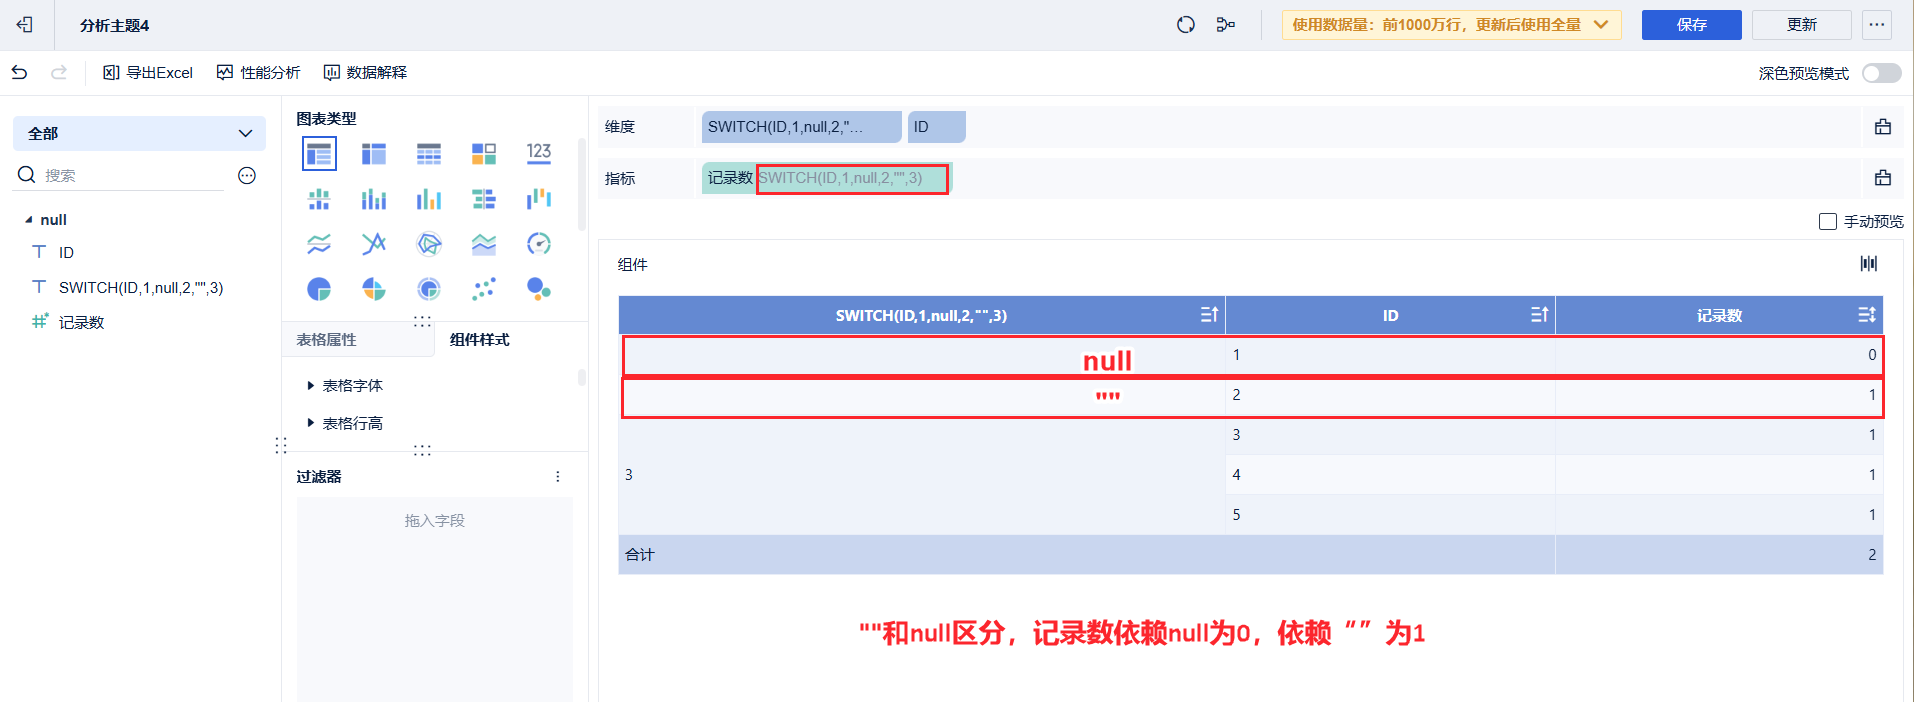Open 性能分析 in the toolbar
Screen dimensions: 1914x702
(x=258, y=72)
